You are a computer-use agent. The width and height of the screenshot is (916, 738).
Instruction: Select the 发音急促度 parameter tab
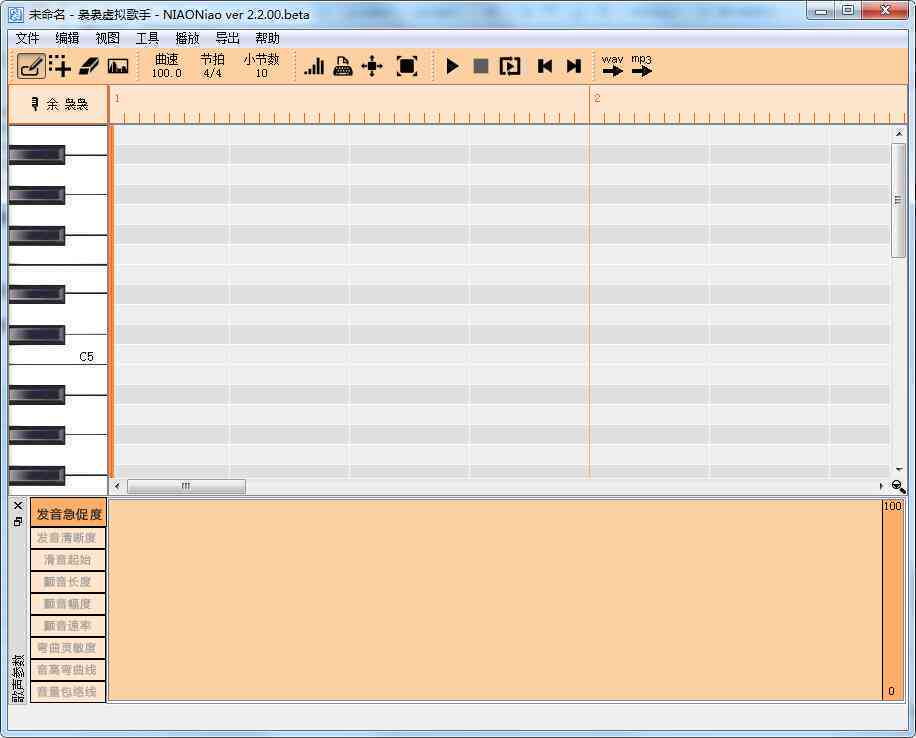click(x=68, y=514)
